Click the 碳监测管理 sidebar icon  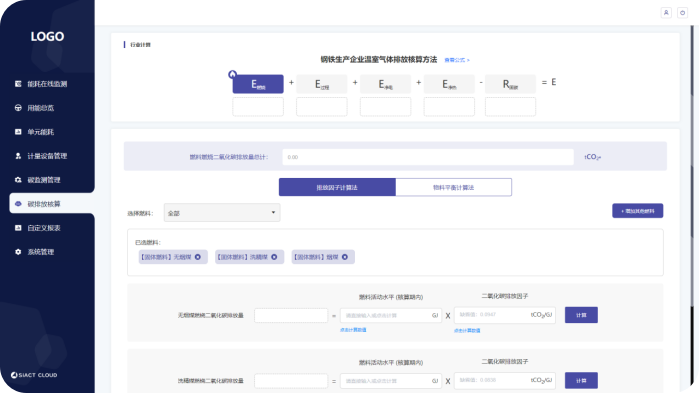coord(18,180)
